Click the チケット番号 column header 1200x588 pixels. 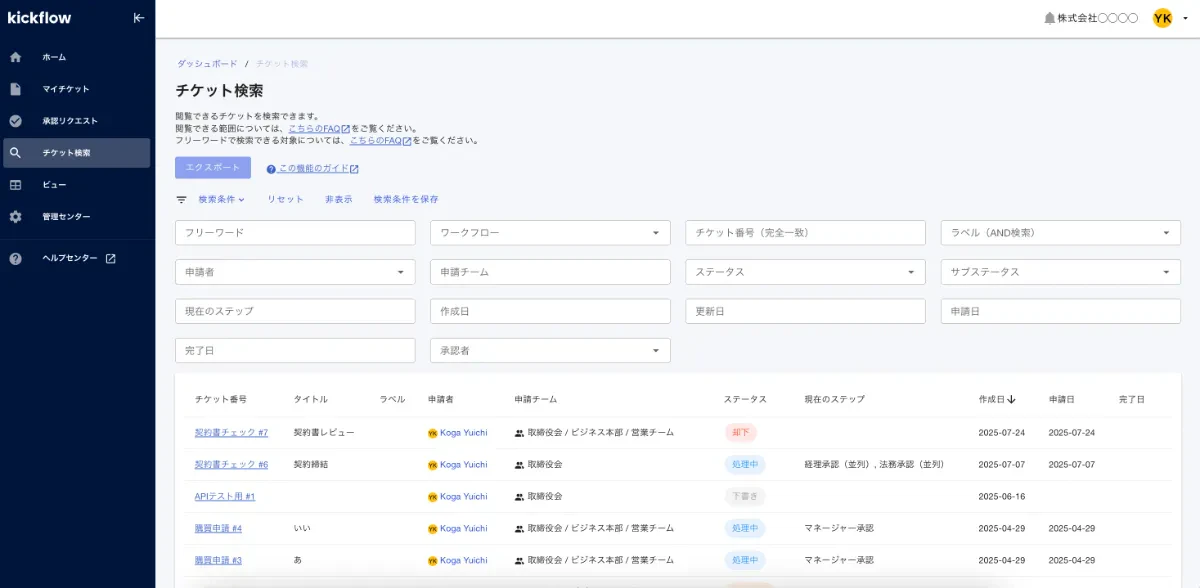(221, 399)
